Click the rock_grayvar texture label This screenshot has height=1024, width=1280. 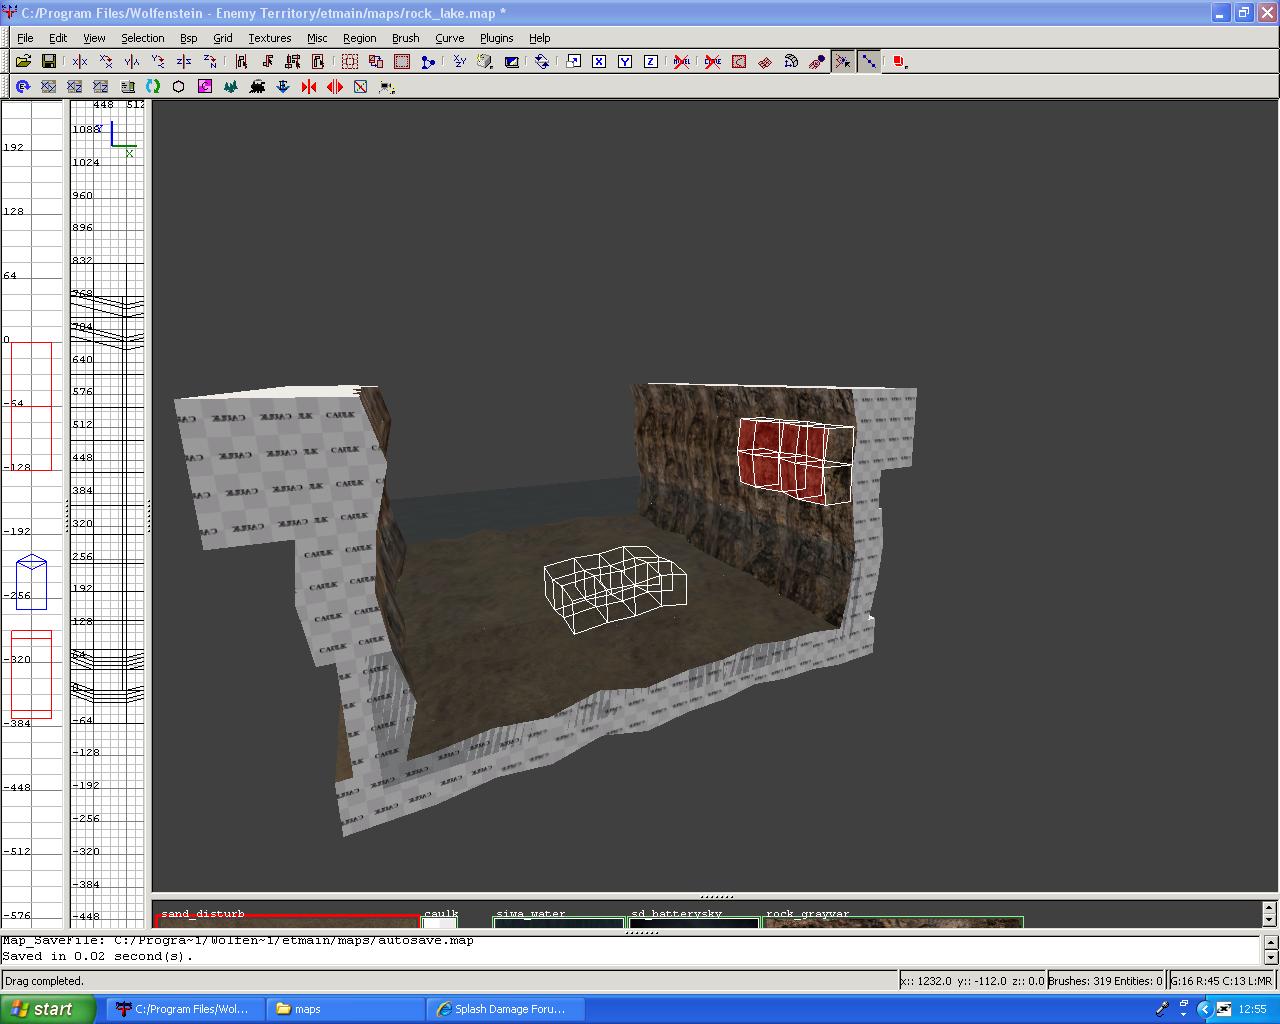tap(808, 913)
